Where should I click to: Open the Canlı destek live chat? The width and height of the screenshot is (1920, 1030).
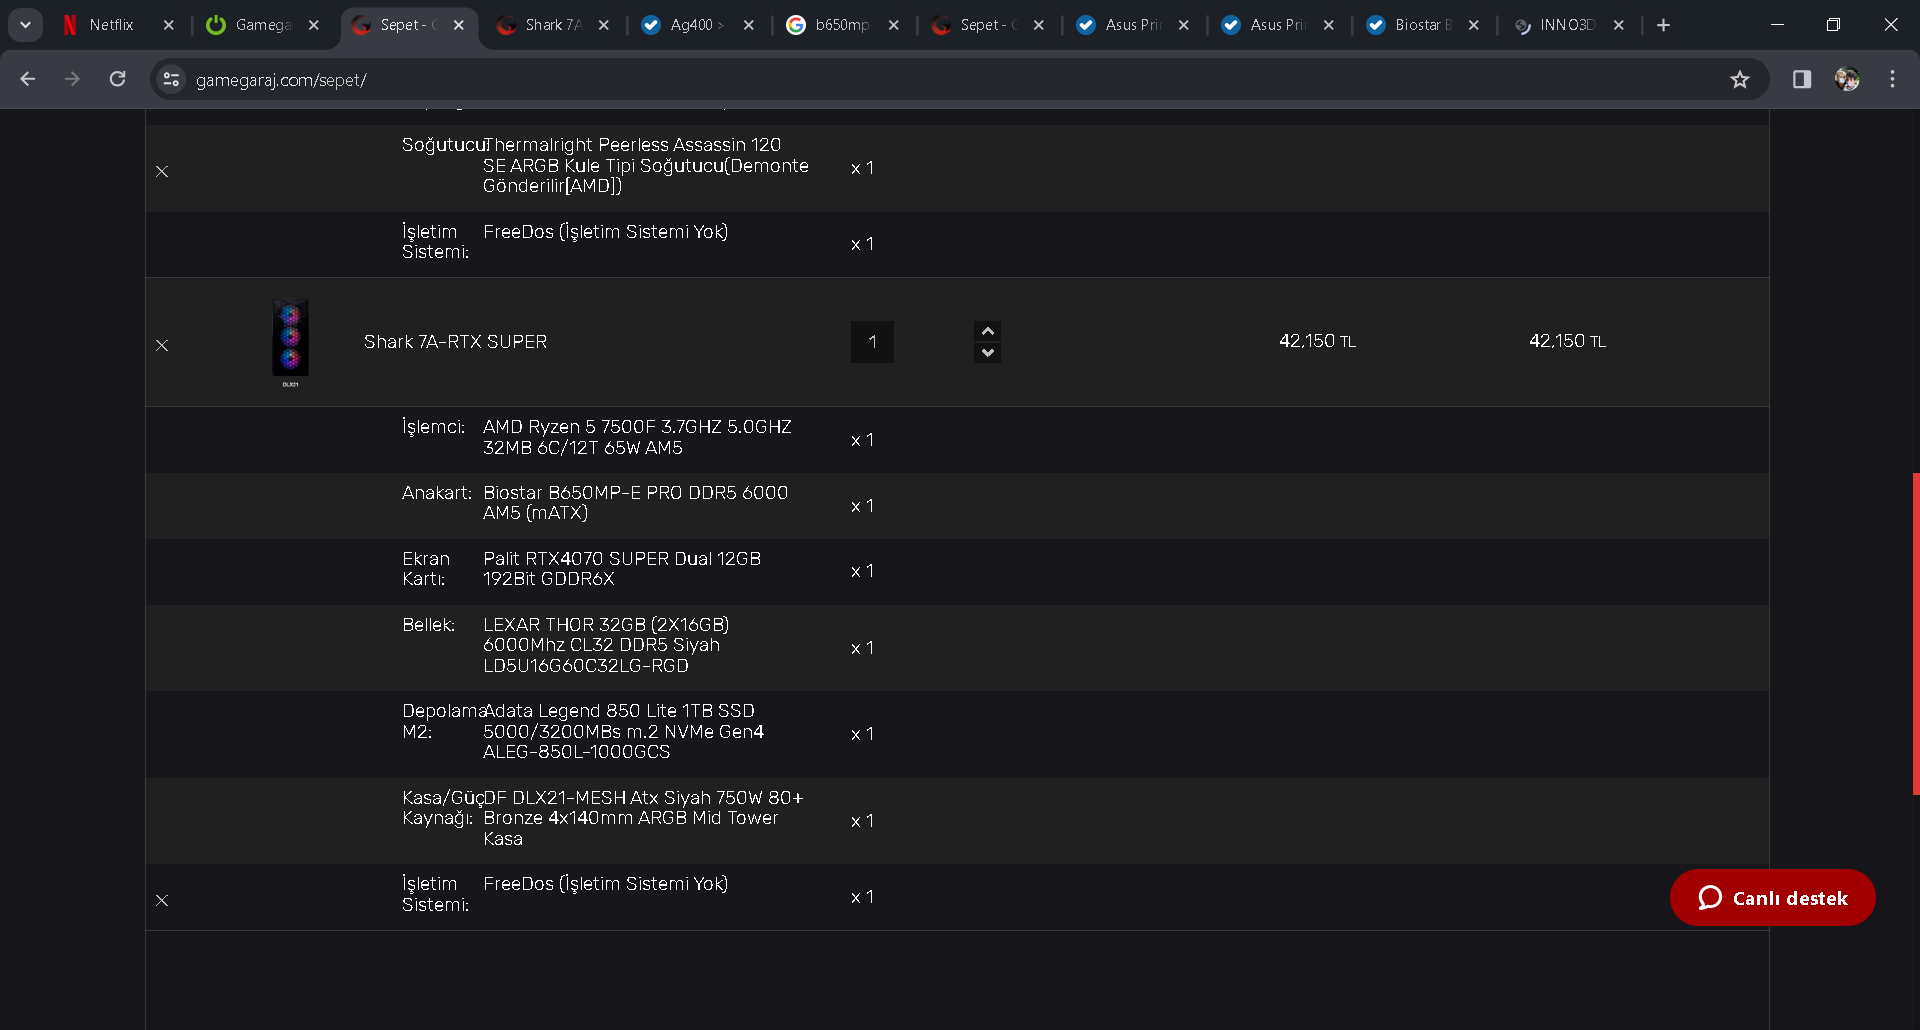pos(1773,898)
